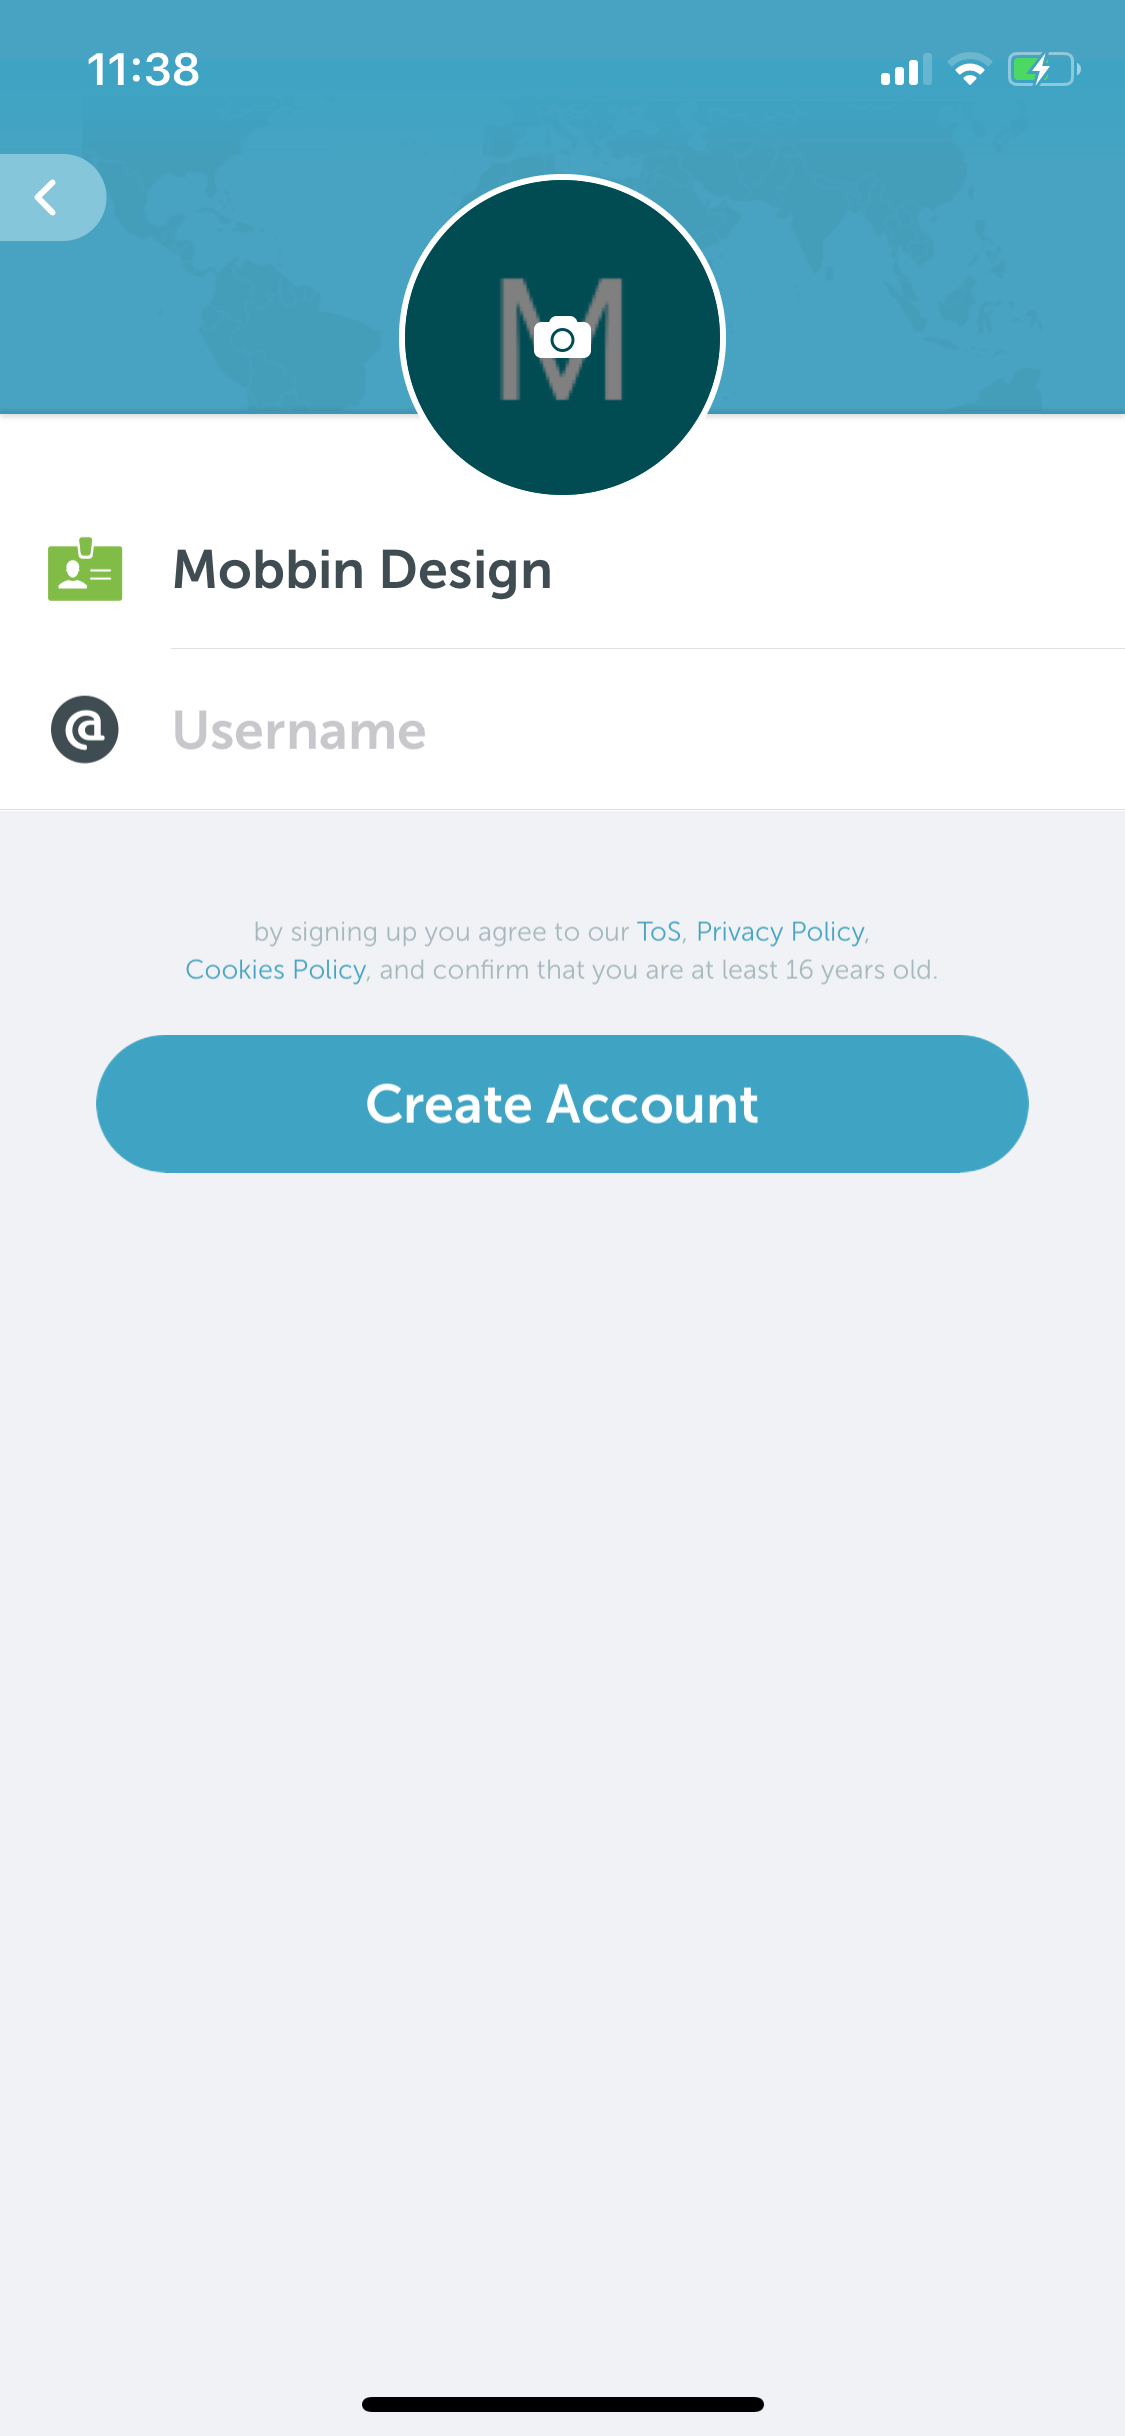Image resolution: width=1125 pixels, height=2436 pixels.
Task: Tap the home indicator bar
Action: [562, 2404]
